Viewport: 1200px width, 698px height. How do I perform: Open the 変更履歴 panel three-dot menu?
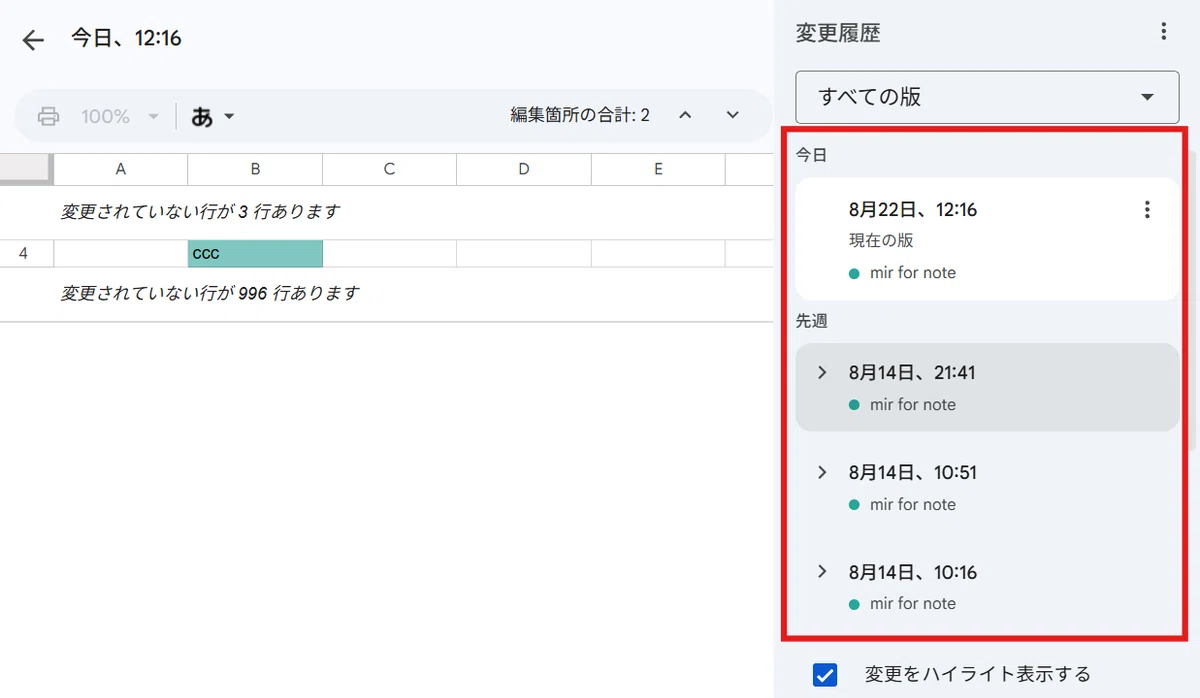[1163, 32]
